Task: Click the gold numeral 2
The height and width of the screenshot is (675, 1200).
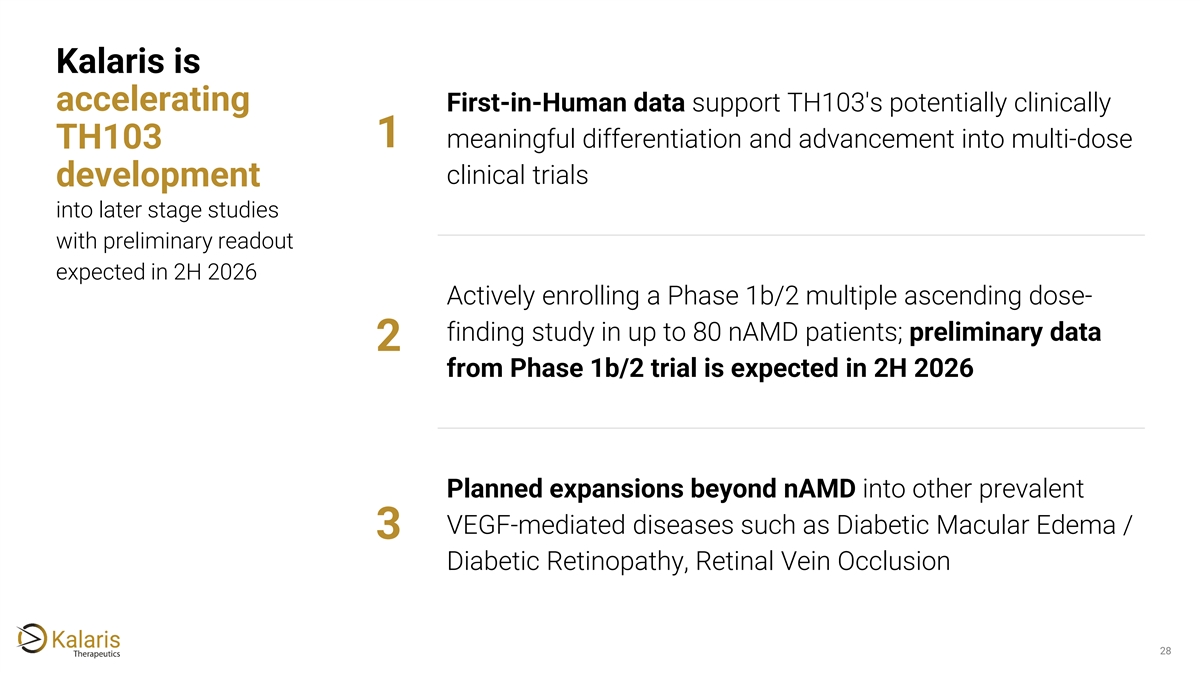Action: pyautogui.click(x=390, y=337)
